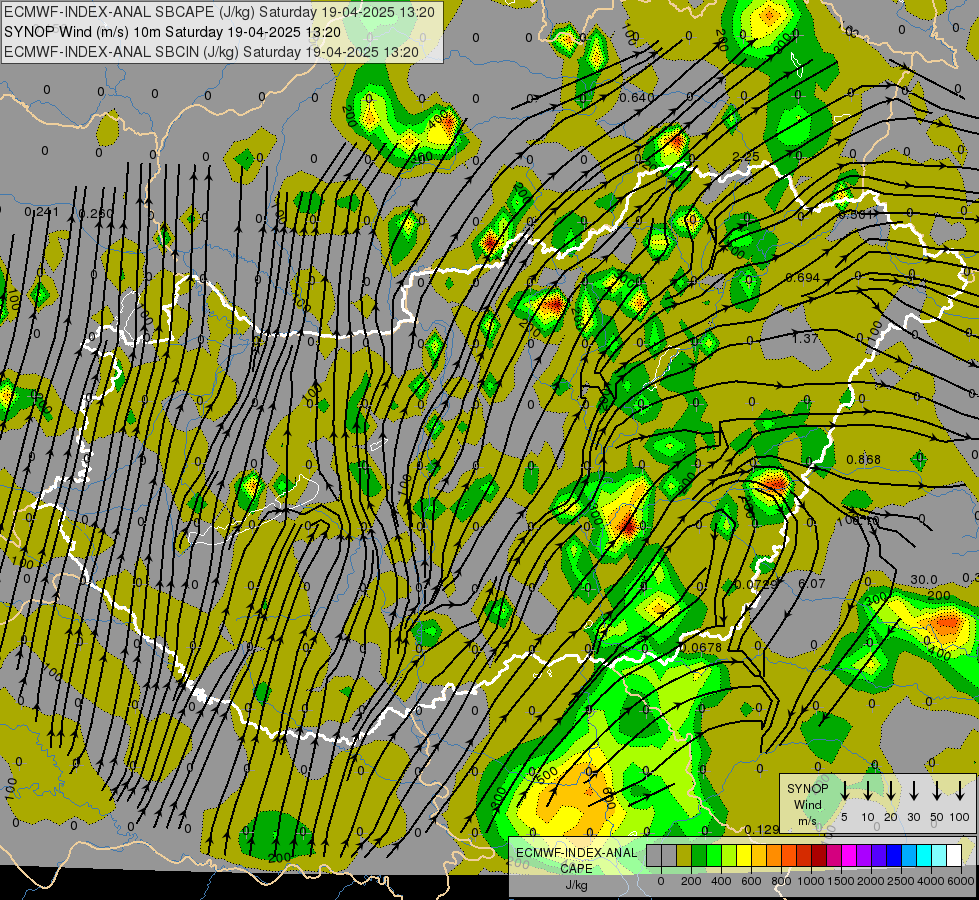Pick the dark green swatch in the CAPE color bar
The image size is (979, 900).
(x=699, y=855)
